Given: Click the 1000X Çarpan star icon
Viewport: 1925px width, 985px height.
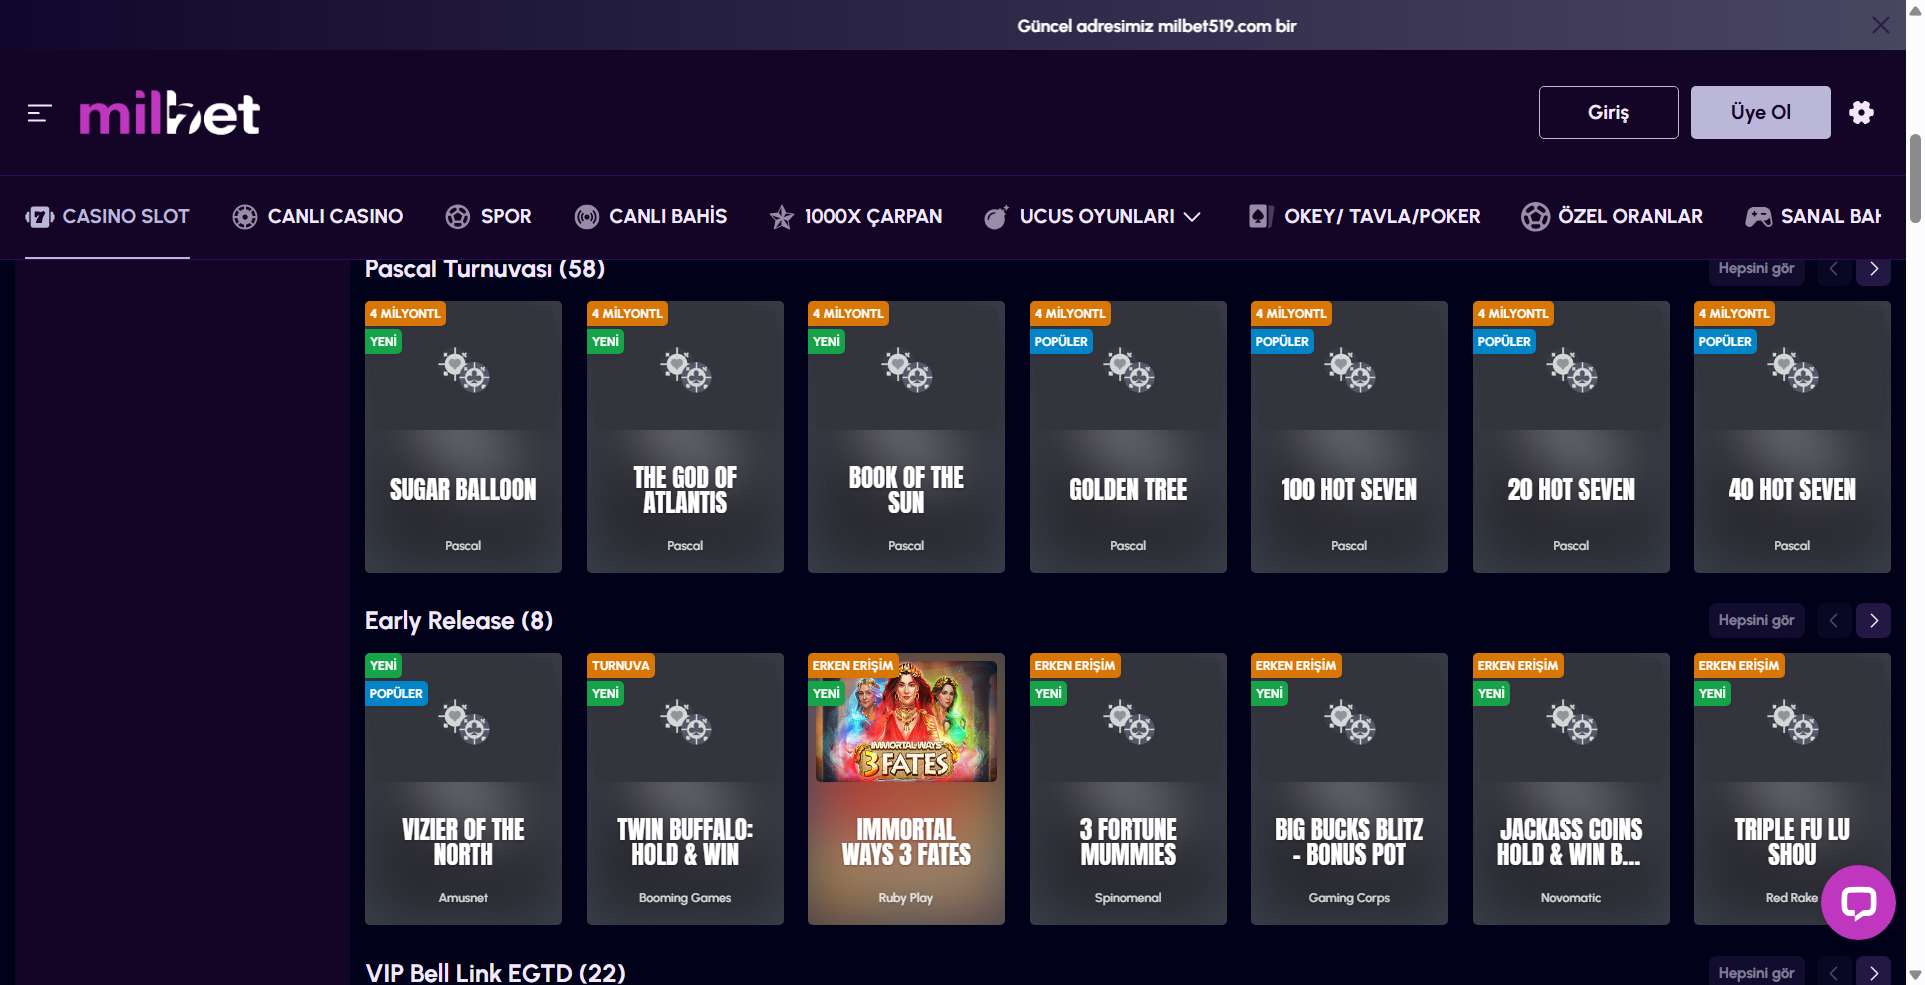Looking at the screenshot, I should [x=782, y=217].
